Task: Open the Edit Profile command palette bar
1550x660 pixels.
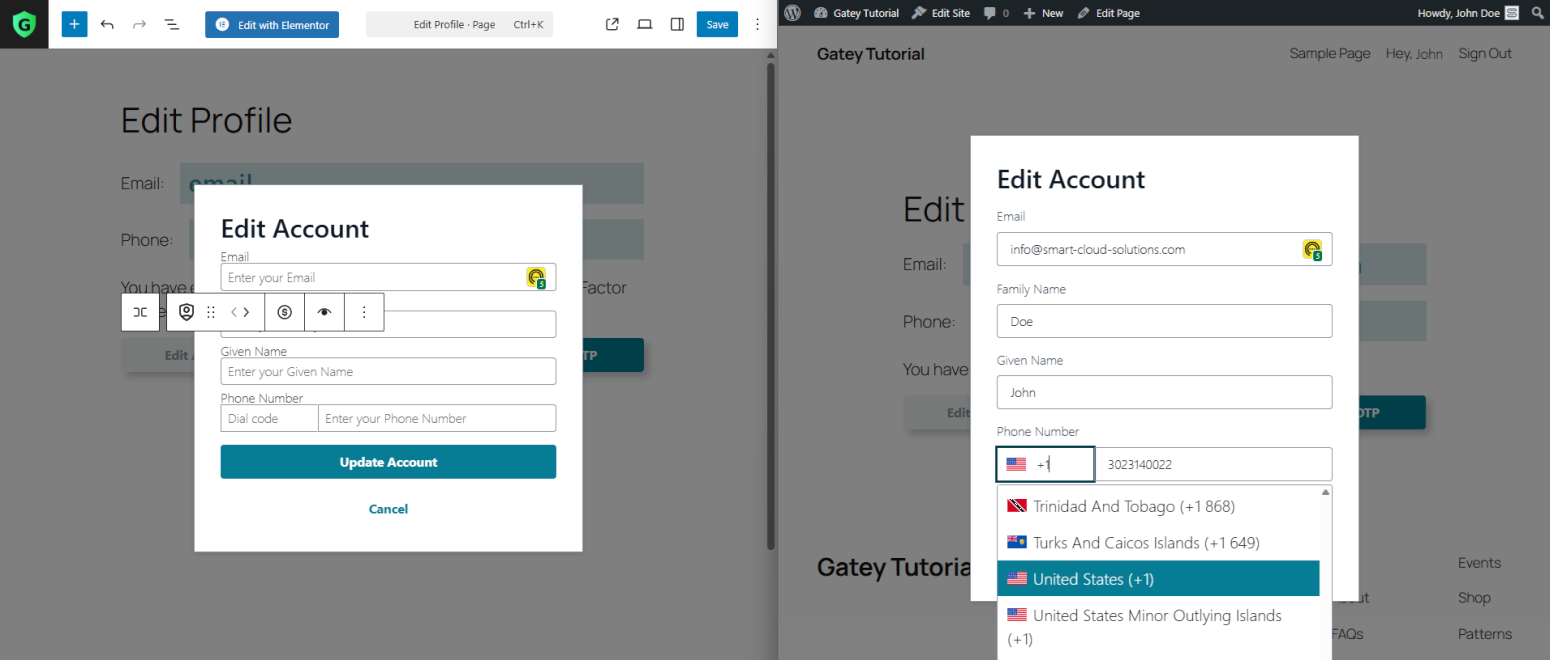Action: 459,24
